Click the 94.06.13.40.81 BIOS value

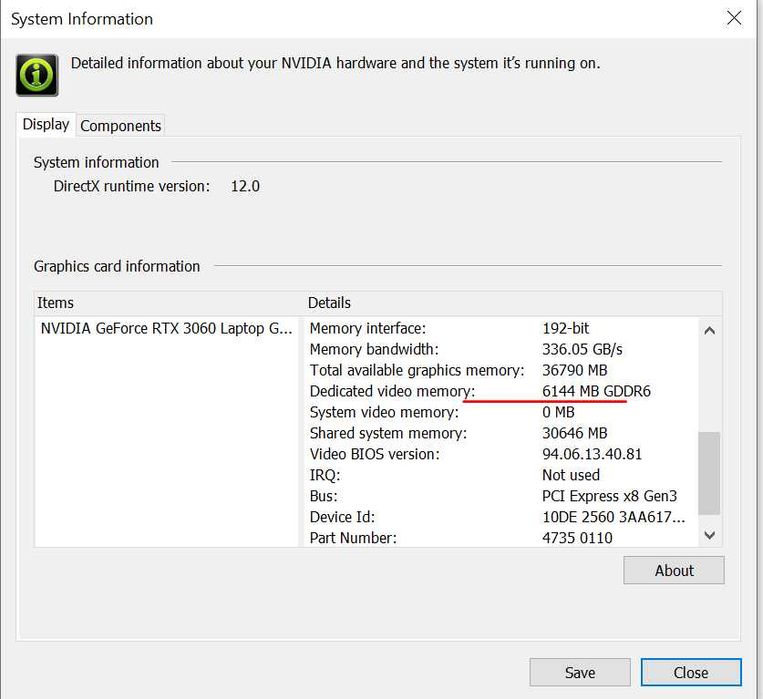(x=592, y=454)
